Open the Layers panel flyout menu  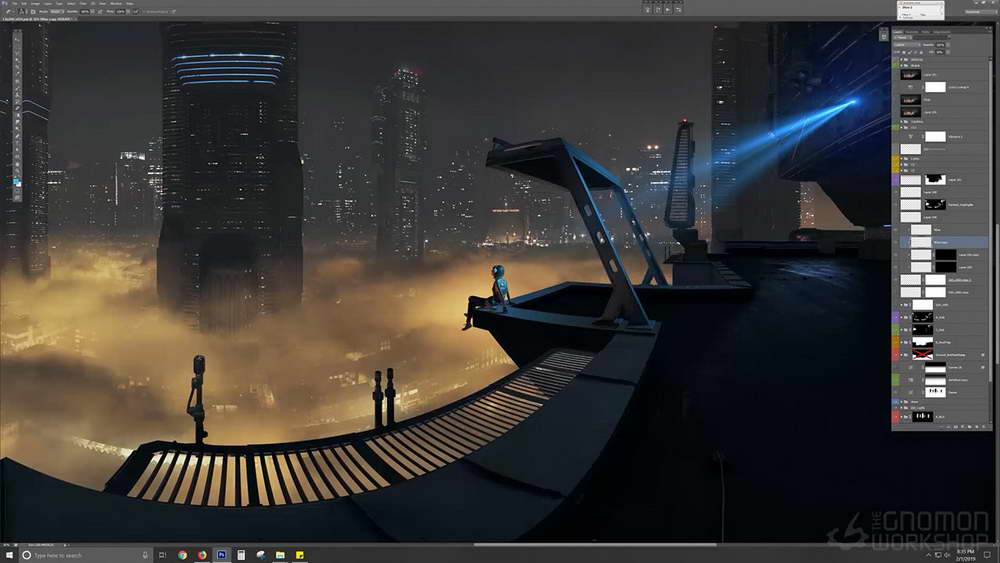[x=990, y=32]
